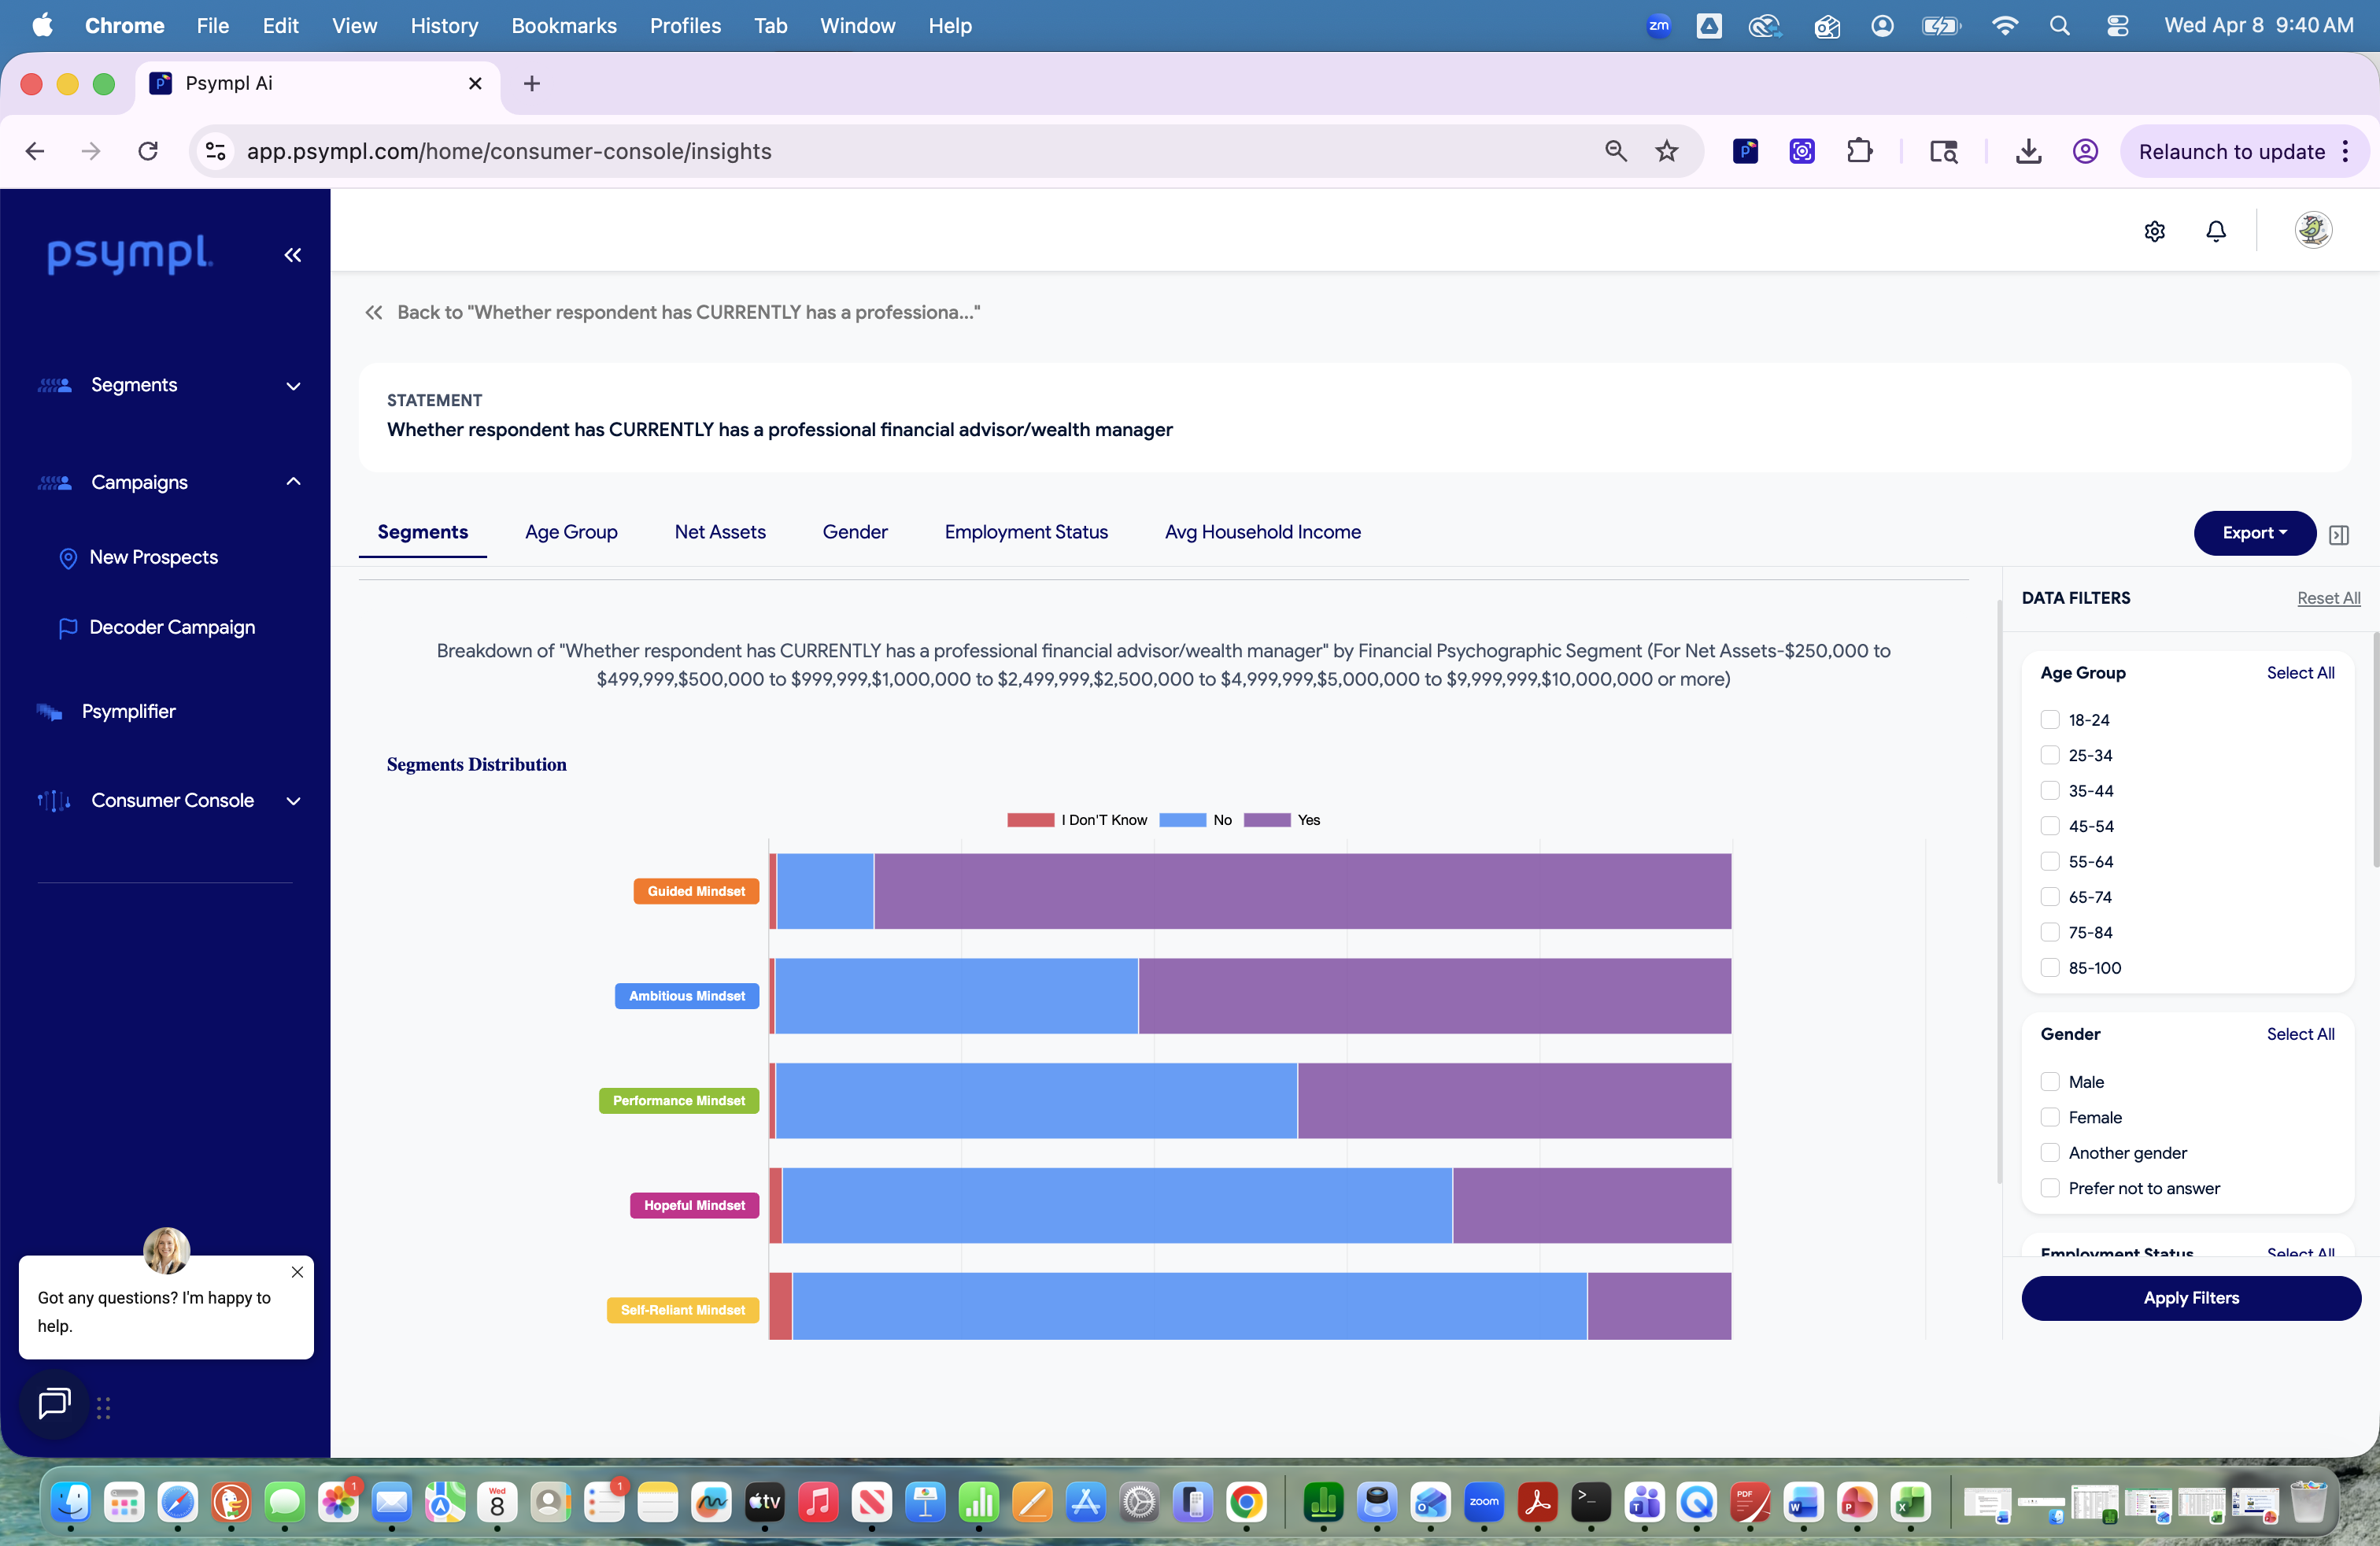
Task: Open the Export dropdown button
Action: coord(2253,532)
